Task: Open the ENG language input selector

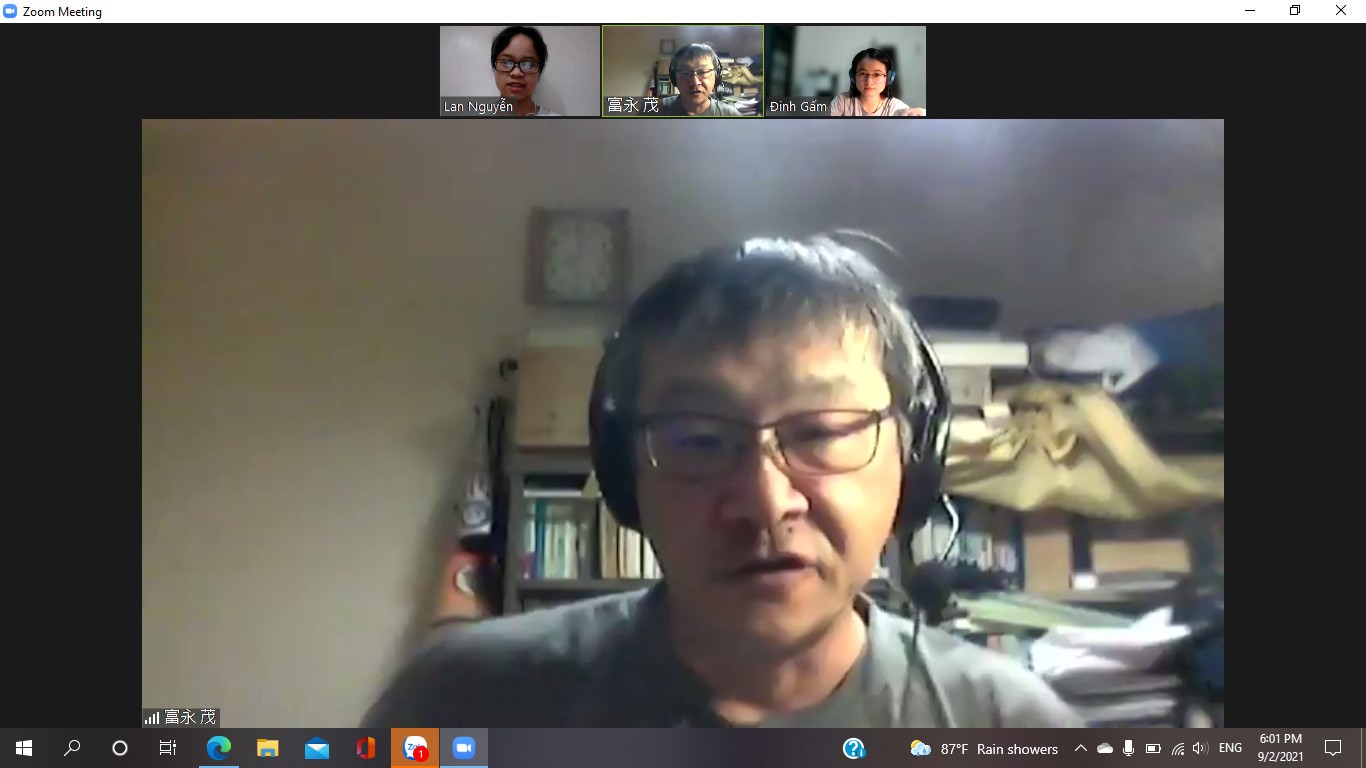Action: point(1230,748)
